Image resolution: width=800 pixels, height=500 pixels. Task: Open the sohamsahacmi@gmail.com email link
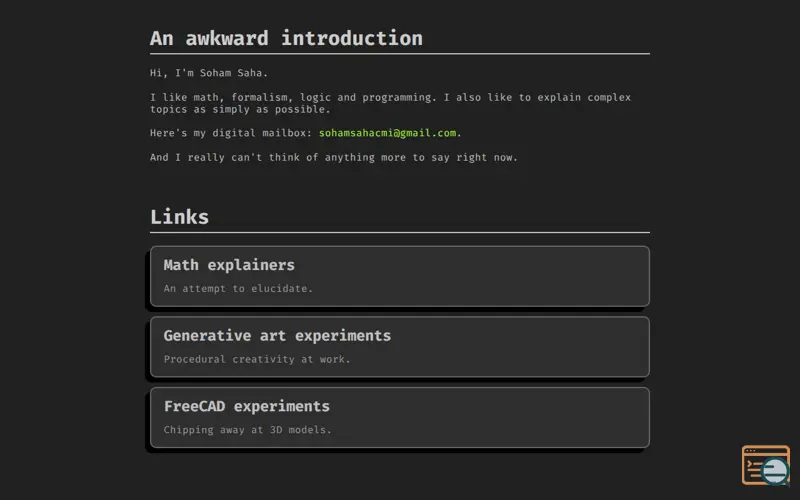[388, 133]
